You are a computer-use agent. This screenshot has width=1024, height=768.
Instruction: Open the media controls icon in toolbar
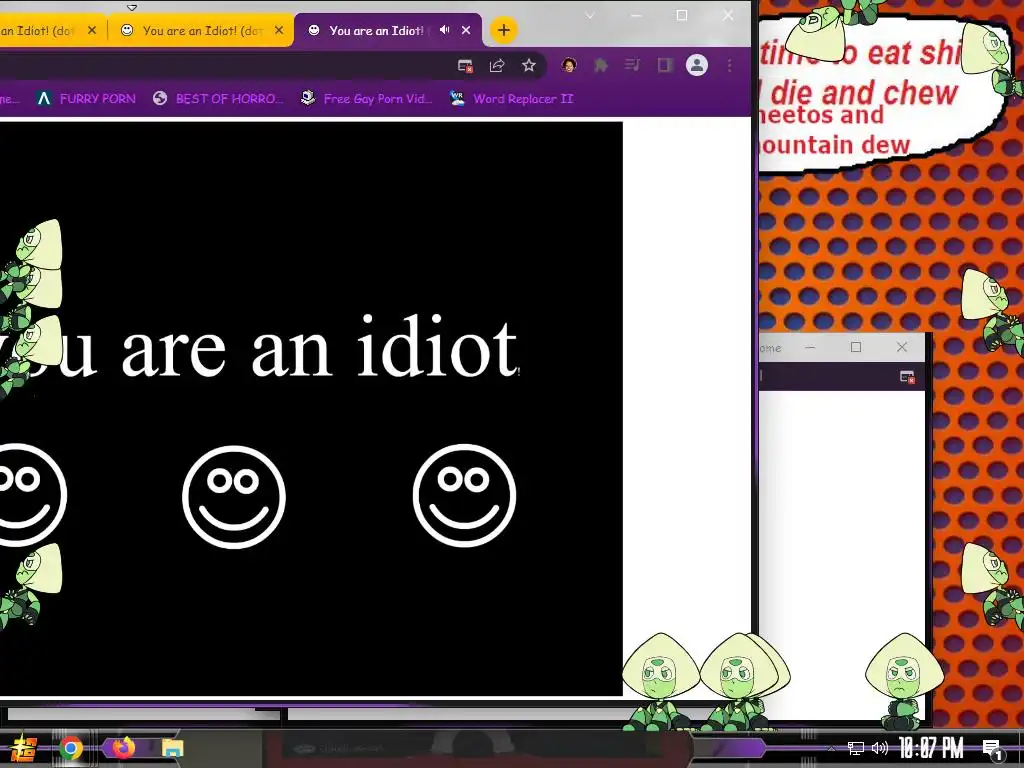pos(632,65)
